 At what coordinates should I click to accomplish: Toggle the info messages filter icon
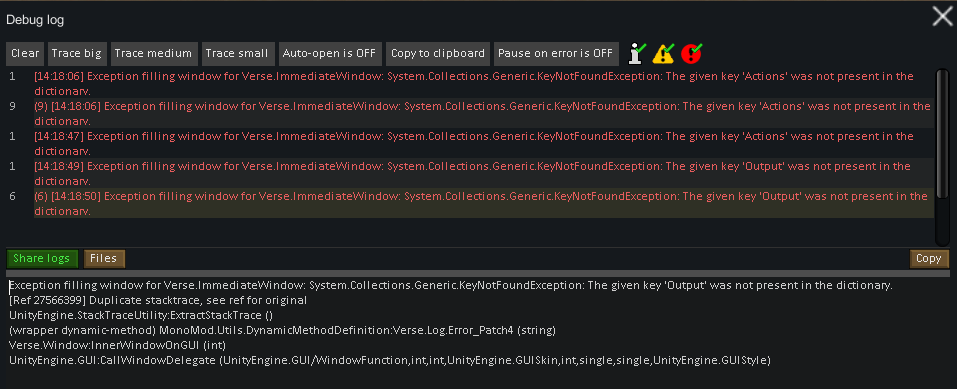tap(638, 53)
